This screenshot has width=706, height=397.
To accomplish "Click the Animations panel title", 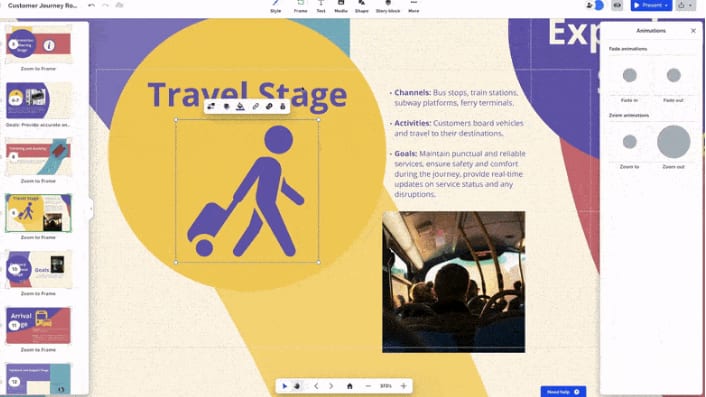I will pyautogui.click(x=651, y=31).
